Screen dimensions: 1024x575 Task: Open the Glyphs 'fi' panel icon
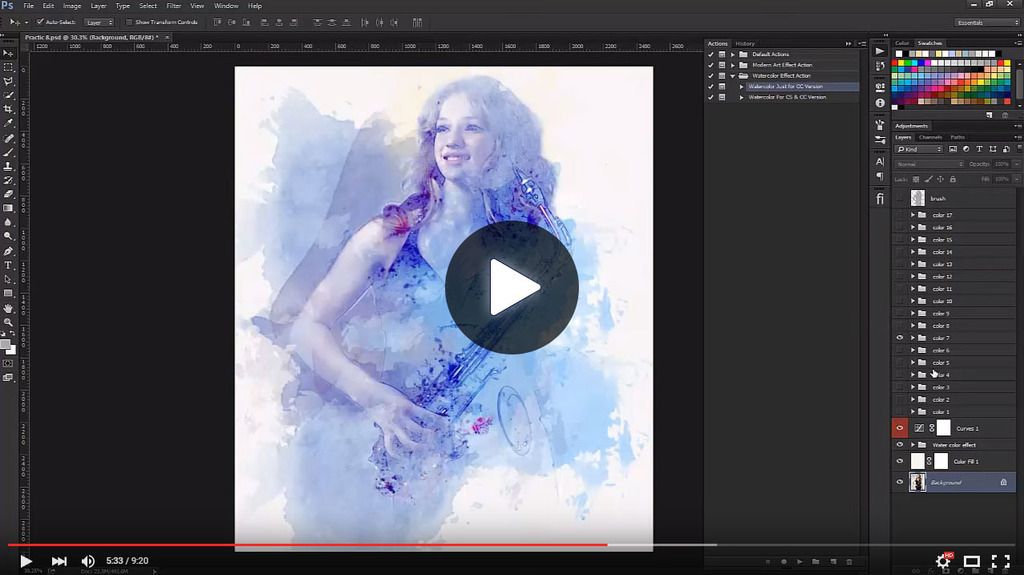[880, 199]
